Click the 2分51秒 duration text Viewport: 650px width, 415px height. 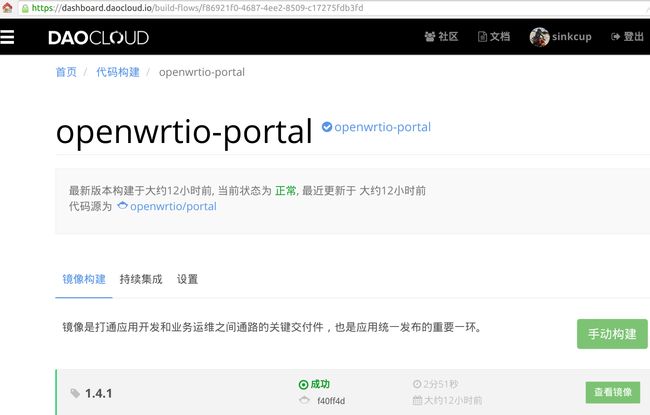pos(441,384)
